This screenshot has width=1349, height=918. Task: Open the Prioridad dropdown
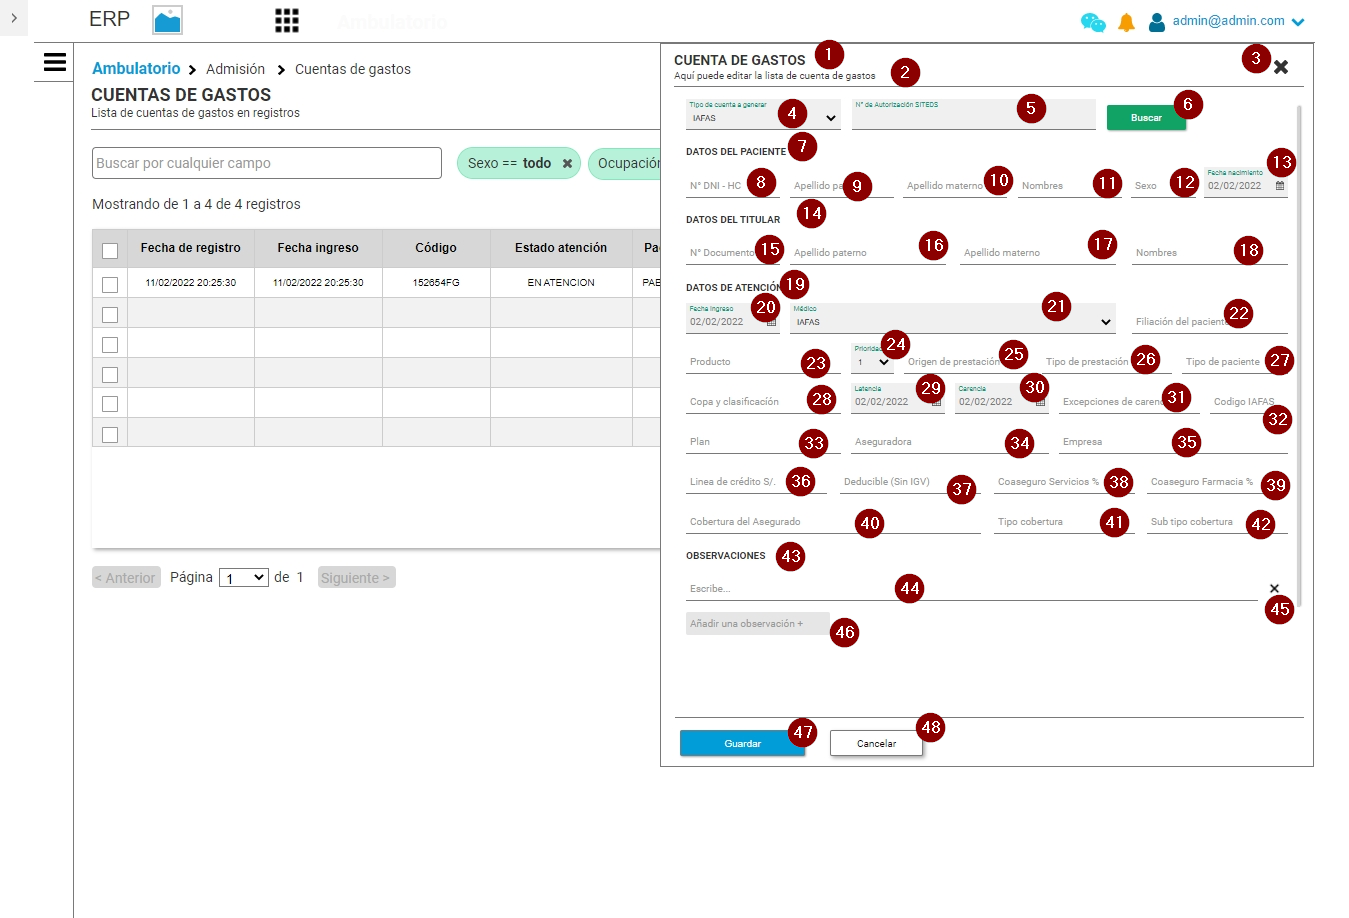872,362
